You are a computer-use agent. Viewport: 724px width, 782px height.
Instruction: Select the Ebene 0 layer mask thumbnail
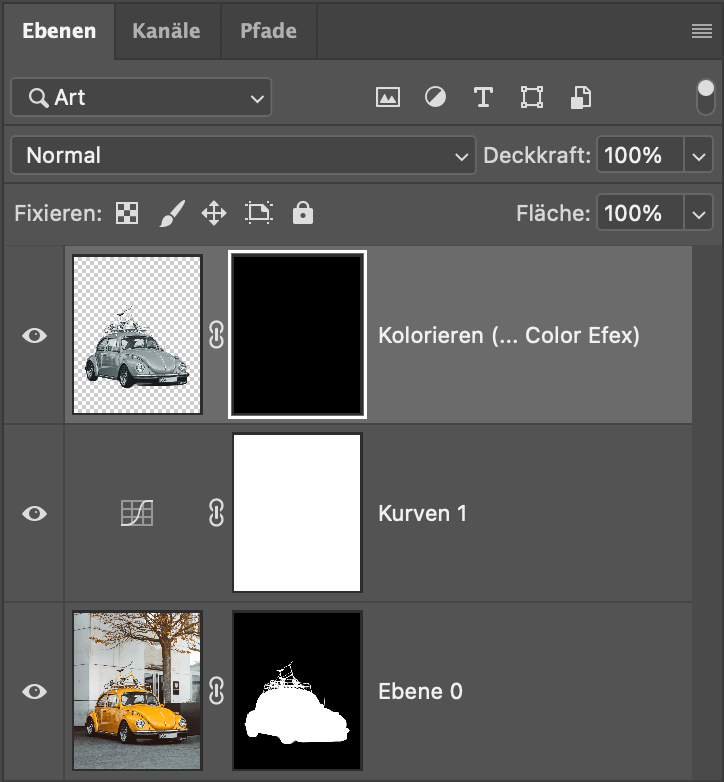click(297, 691)
